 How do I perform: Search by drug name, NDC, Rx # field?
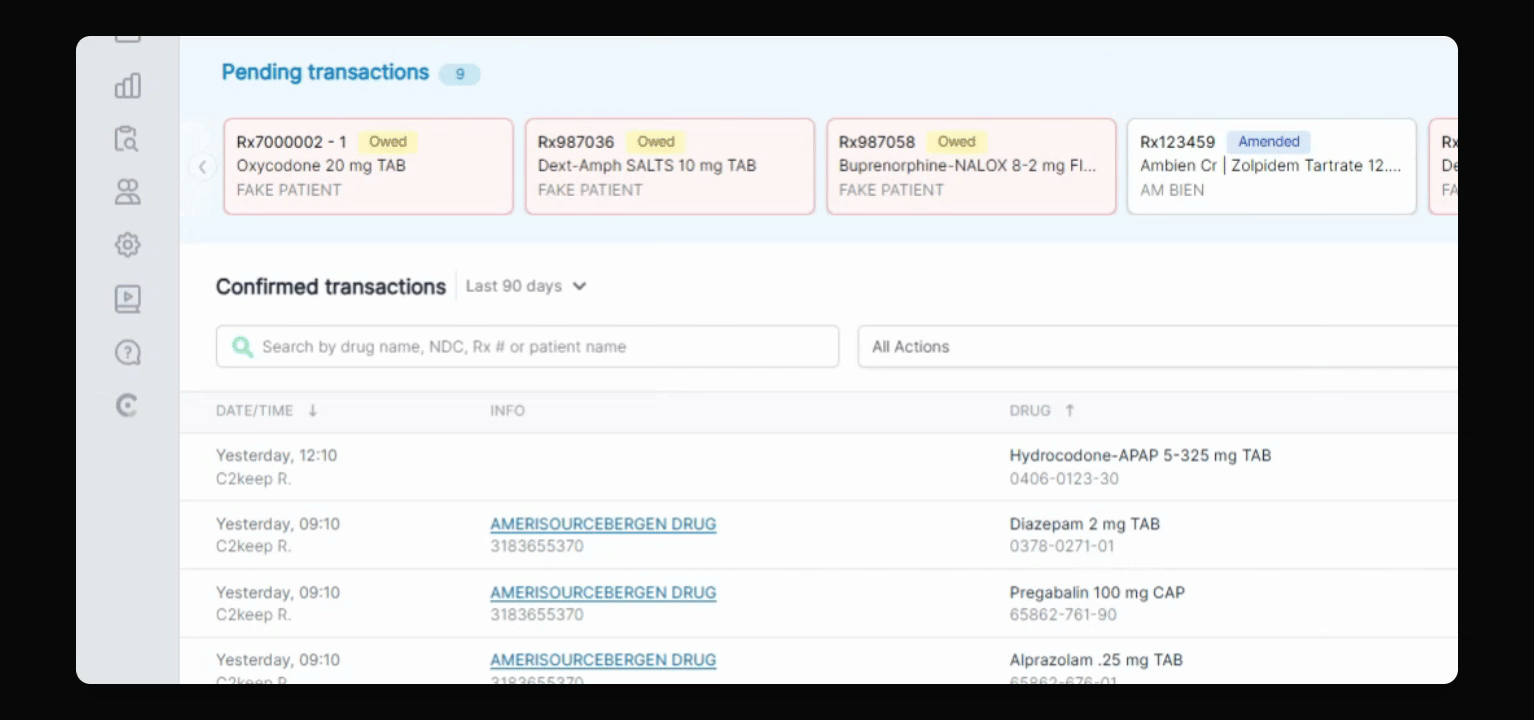pos(527,347)
